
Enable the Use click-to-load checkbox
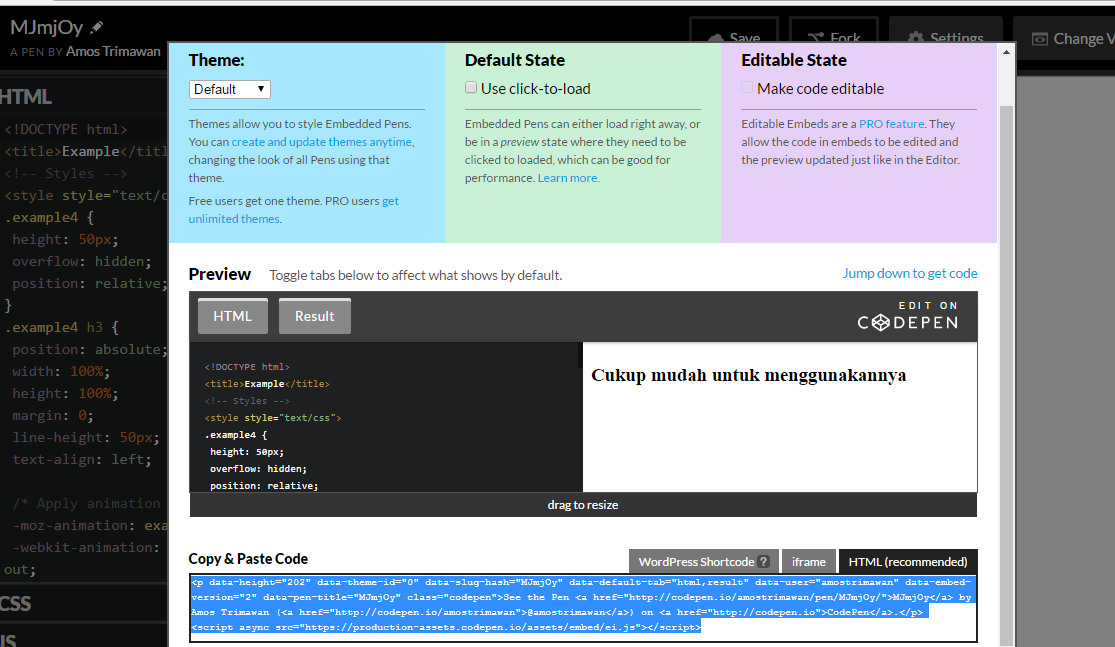click(x=471, y=87)
